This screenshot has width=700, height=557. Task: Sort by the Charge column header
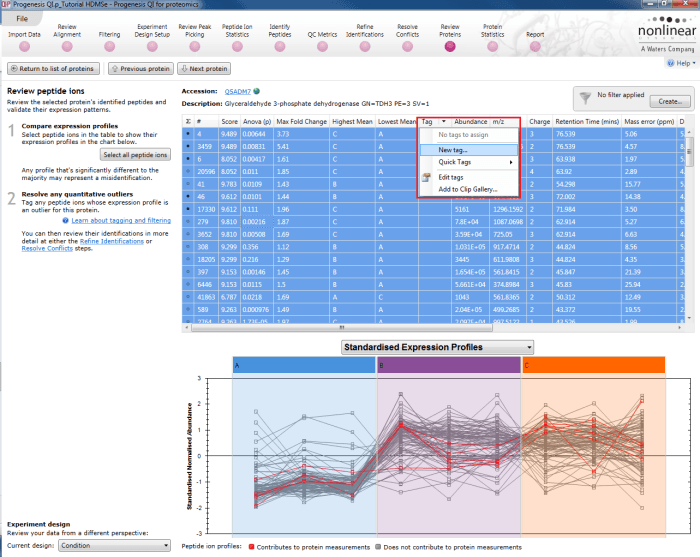(x=539, y=121)
